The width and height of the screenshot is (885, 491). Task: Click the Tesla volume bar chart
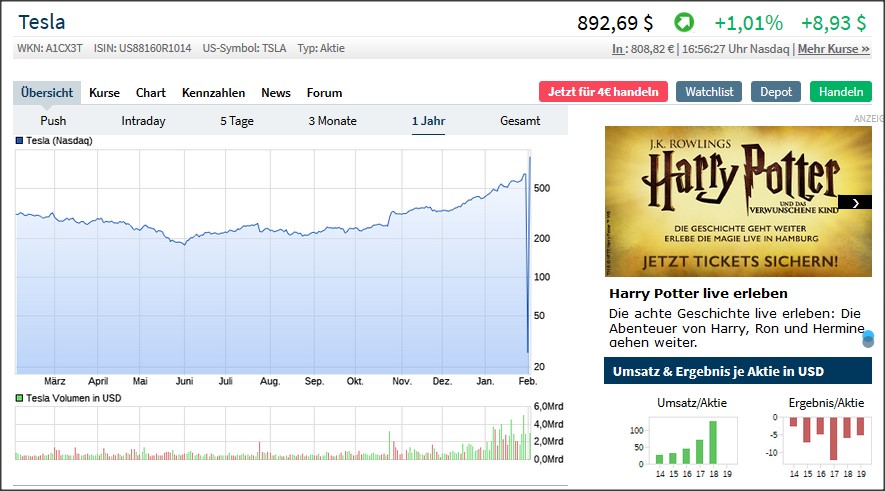point(273,433)
